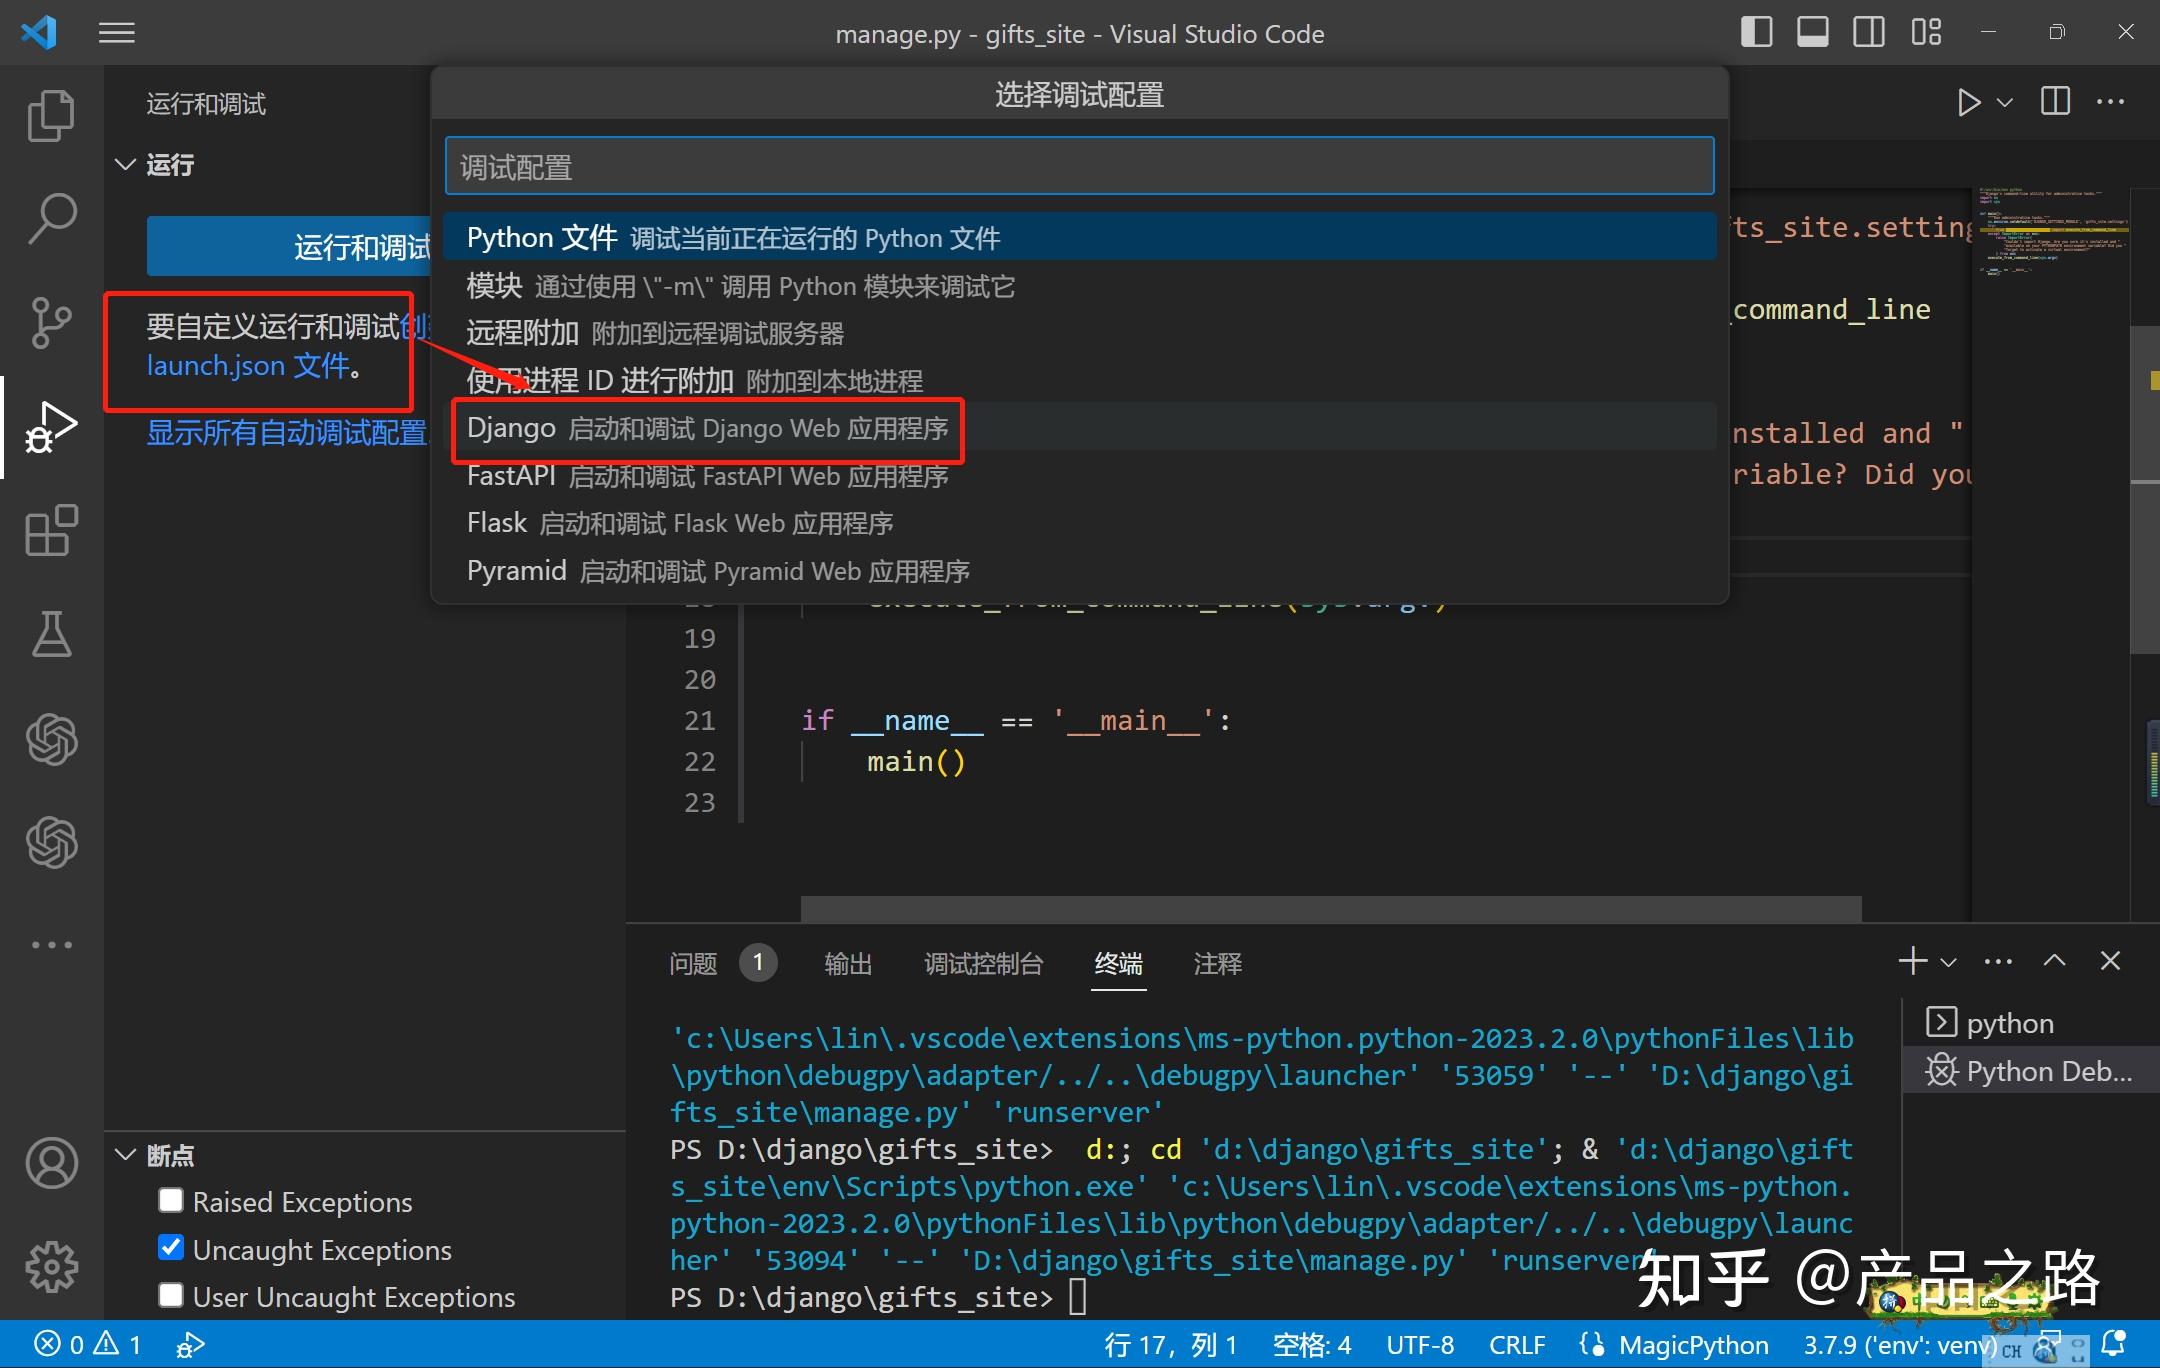Open the ChatGPT extension icon in sidebar

click(x=52, y=740)
